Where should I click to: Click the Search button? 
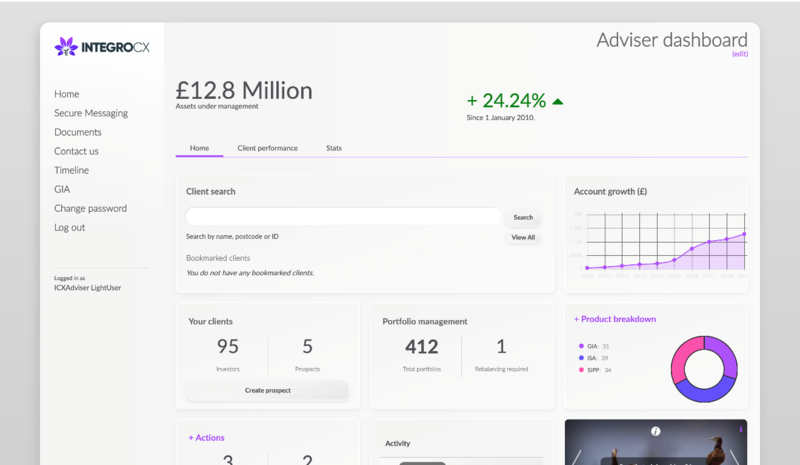click(523, 217)
